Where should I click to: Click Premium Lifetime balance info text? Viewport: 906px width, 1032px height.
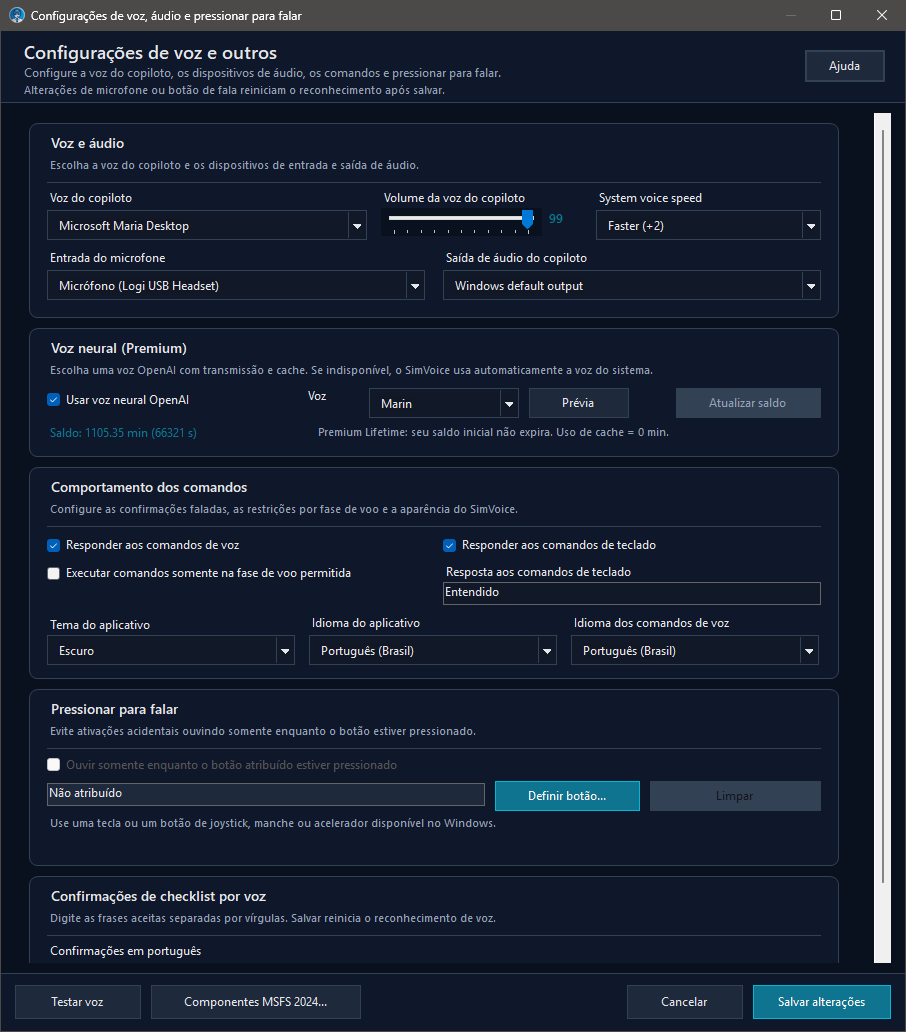point(493,432)
